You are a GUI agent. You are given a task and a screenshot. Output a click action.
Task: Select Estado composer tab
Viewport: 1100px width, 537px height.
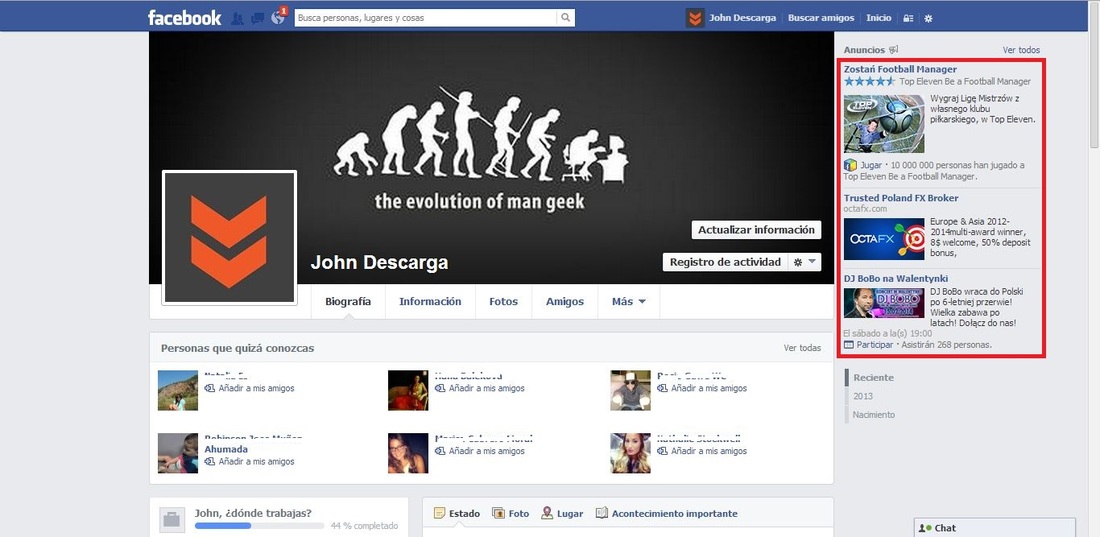[457, 513]
